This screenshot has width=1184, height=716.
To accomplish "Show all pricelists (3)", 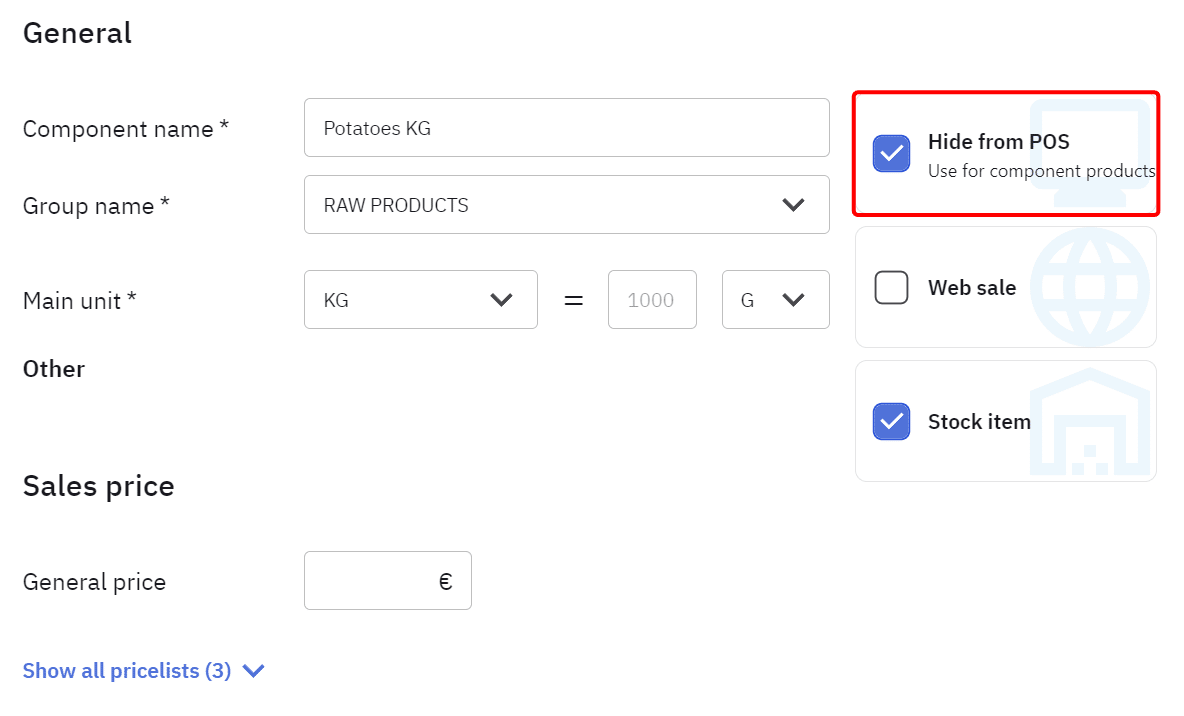I will coord(127,671).
